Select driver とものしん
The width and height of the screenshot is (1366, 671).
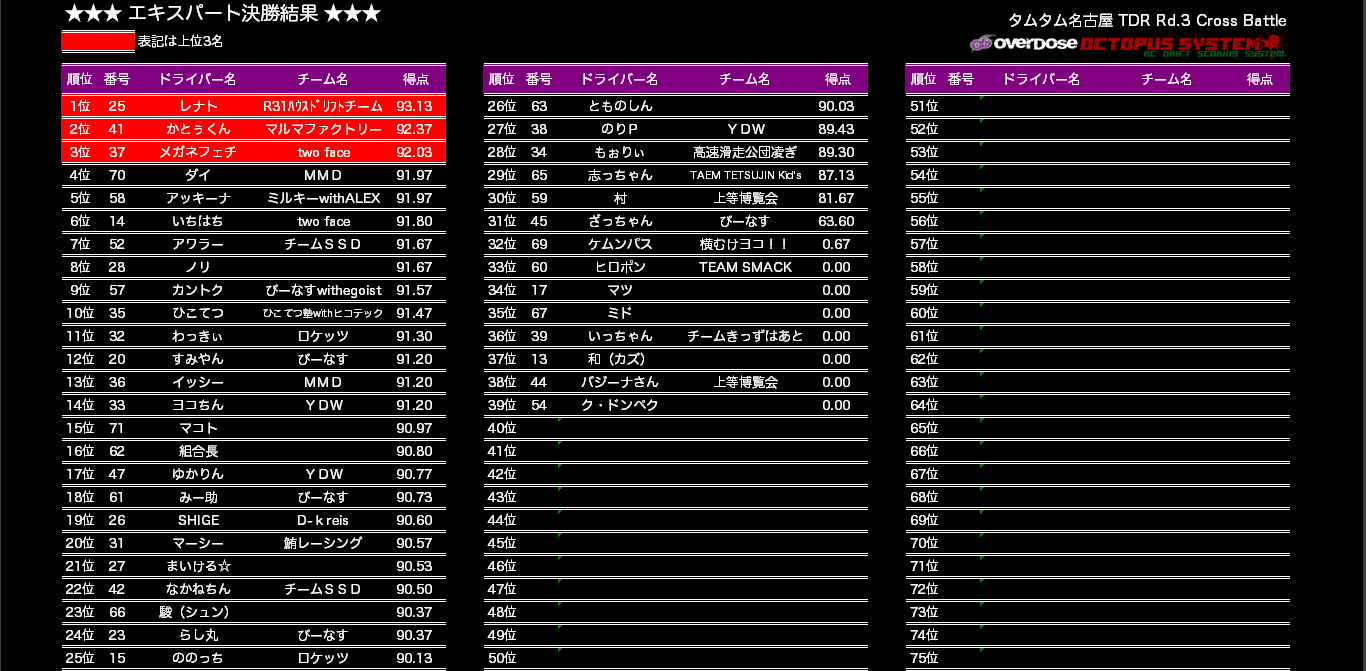point(619,106)
